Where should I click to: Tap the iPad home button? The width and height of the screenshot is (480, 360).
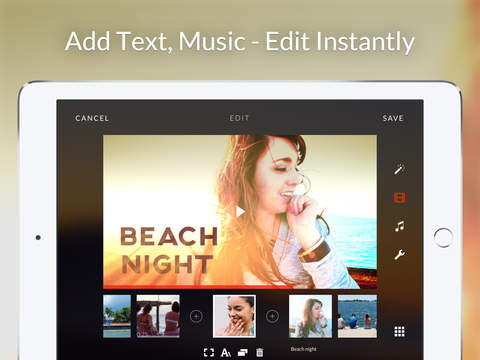443,238
